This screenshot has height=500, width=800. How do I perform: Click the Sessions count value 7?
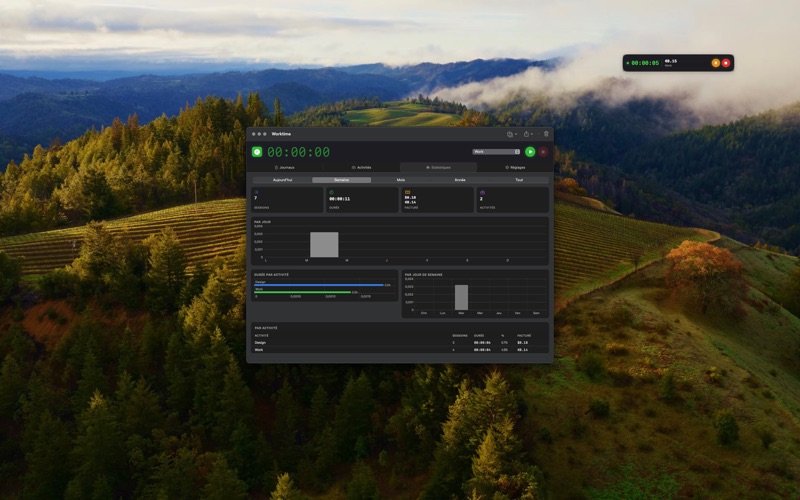[x=256, y=198]
